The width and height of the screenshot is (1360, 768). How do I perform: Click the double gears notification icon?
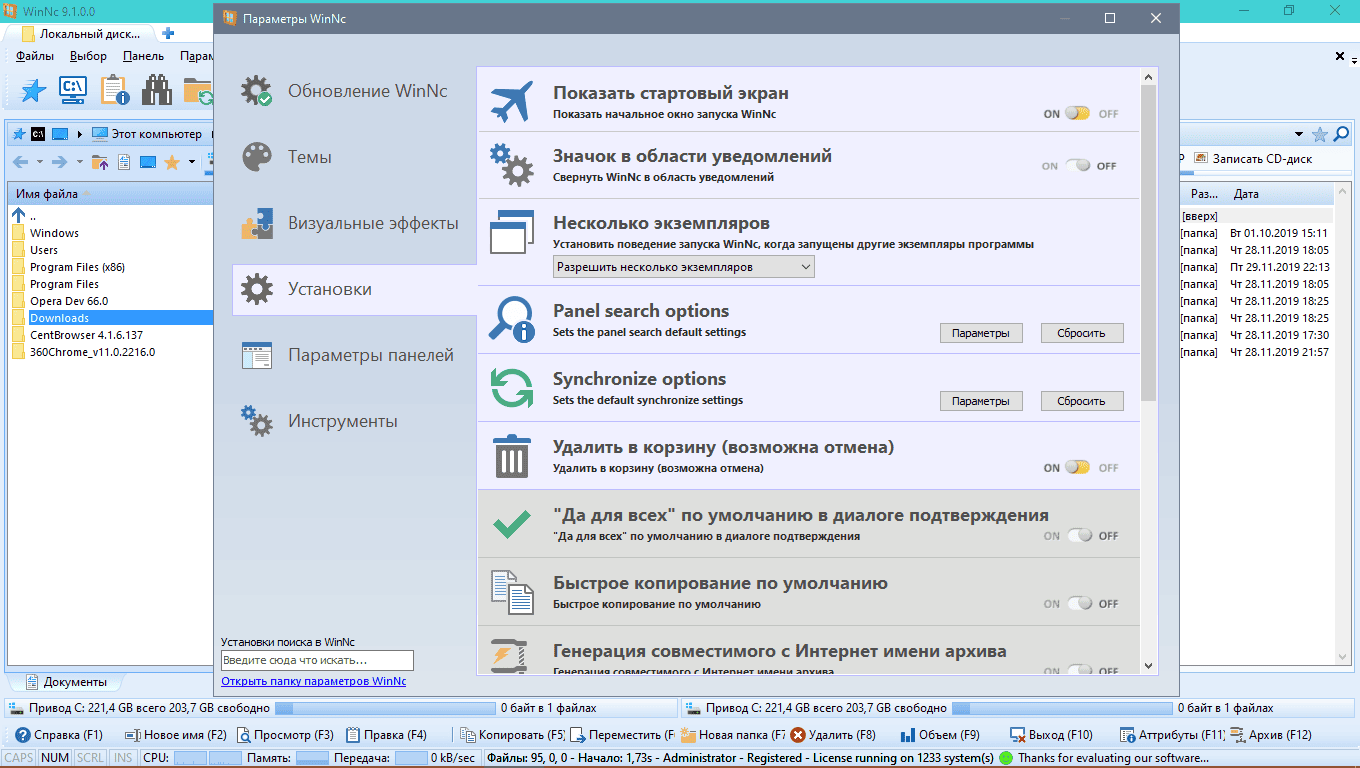click(x=512, y=165)
